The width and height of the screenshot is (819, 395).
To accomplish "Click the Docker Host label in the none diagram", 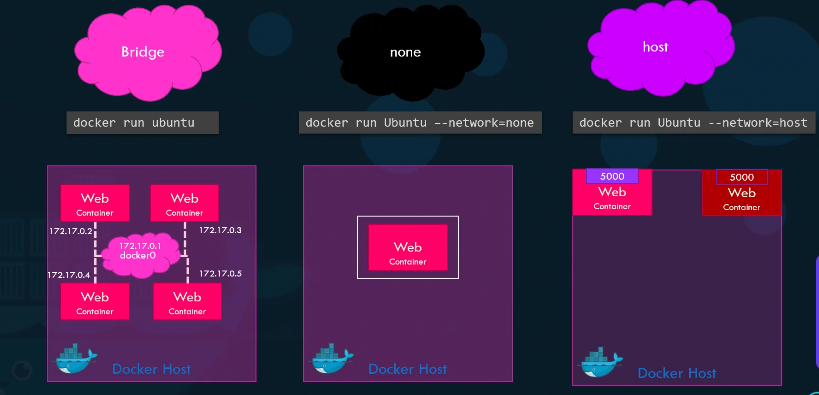I will [407, 369].
